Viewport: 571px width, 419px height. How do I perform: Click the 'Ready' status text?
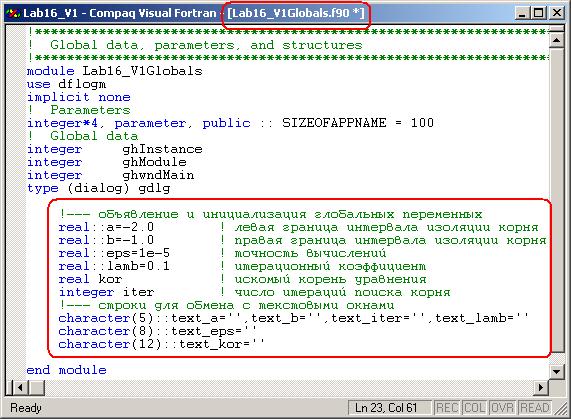pos(26,408)
